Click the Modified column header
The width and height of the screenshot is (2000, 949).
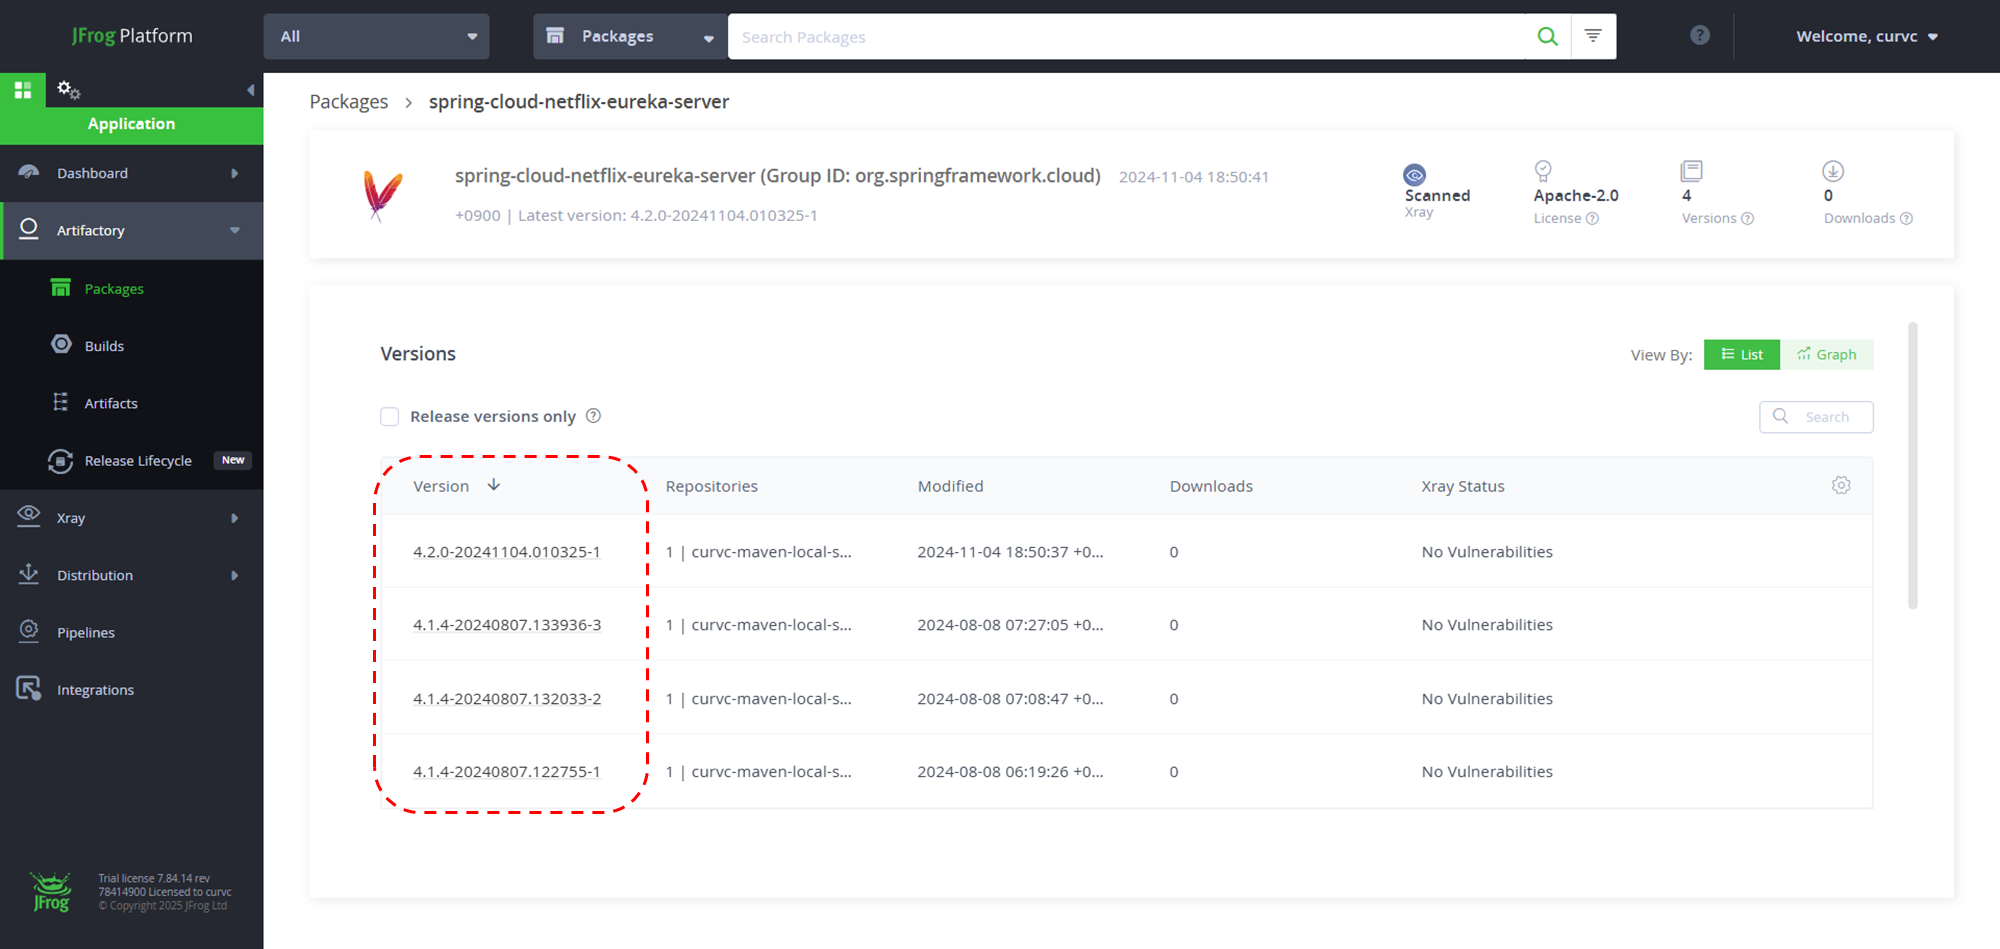point(950,486)
